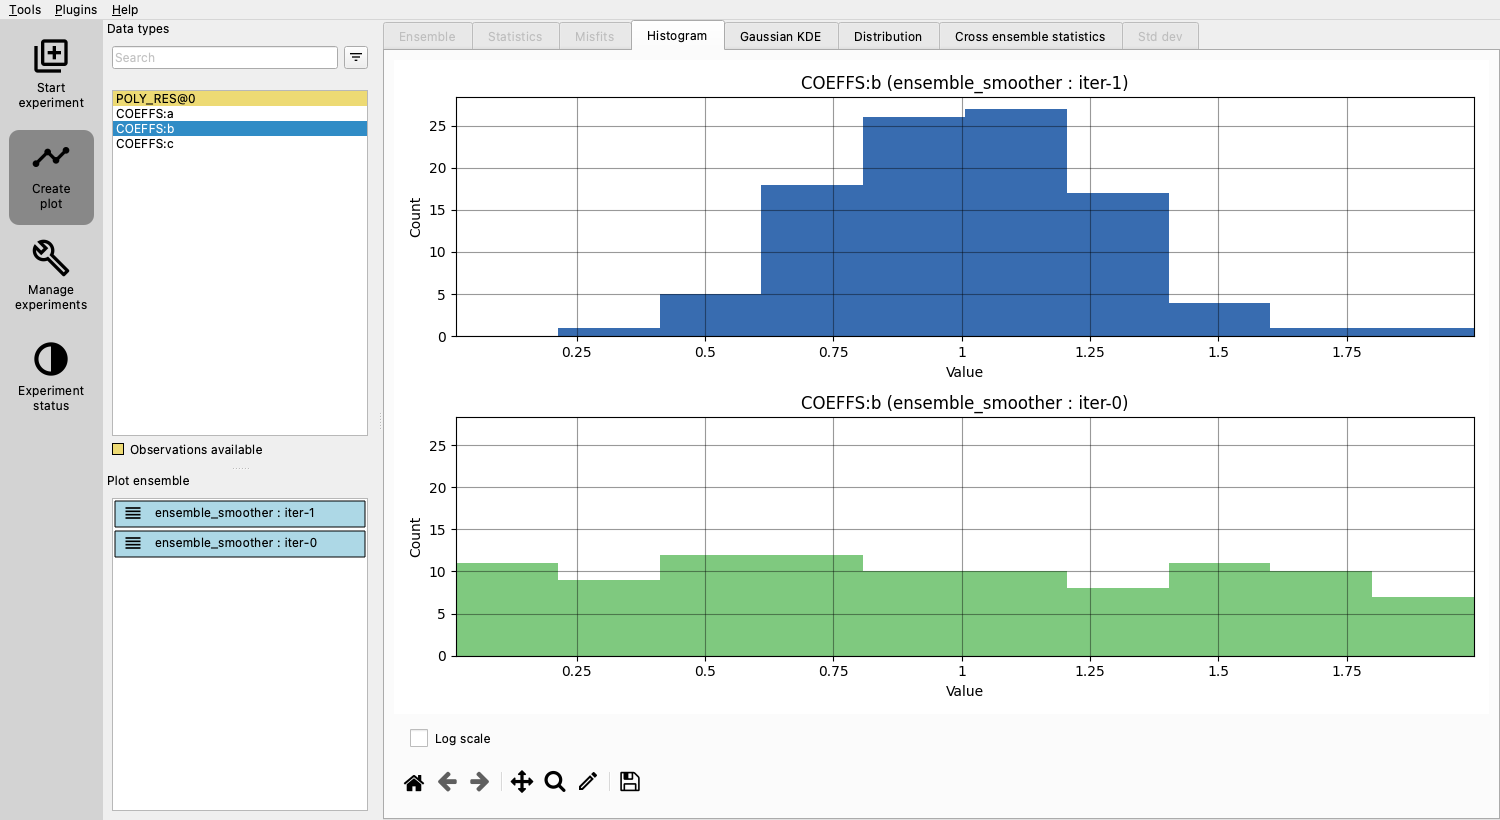This screenshot has height=820, width=1500.
Task: Go forward to next plot view
Action: pos(480,782)
